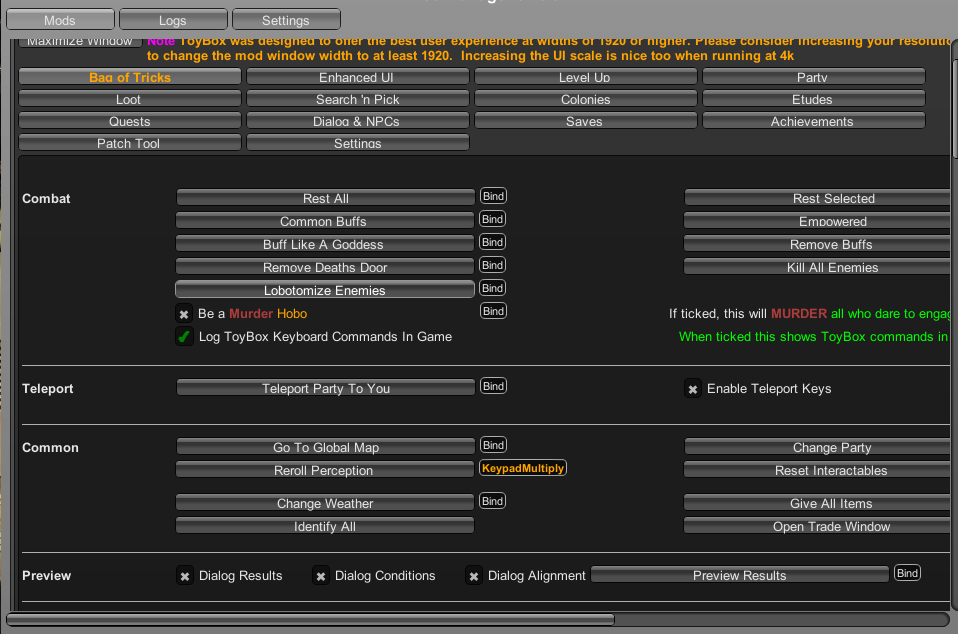Bind a key for Lobotomize Enemies
The height and width of the screenshot is (634, 958).
point(492,288)
